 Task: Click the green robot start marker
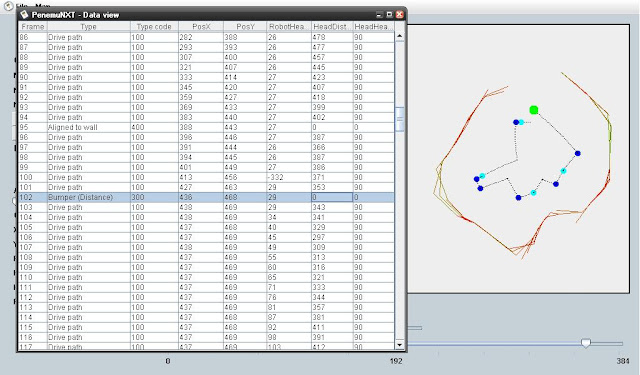(x=533, y=110)
